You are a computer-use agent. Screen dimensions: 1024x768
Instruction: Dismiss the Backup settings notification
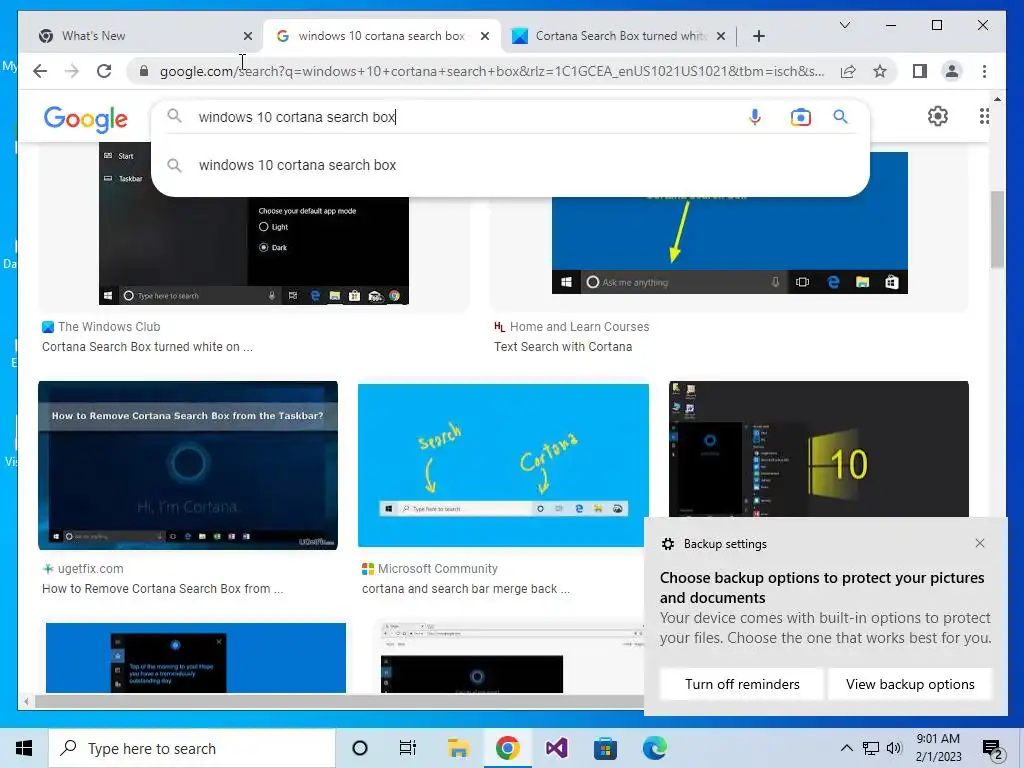[980, 543]
